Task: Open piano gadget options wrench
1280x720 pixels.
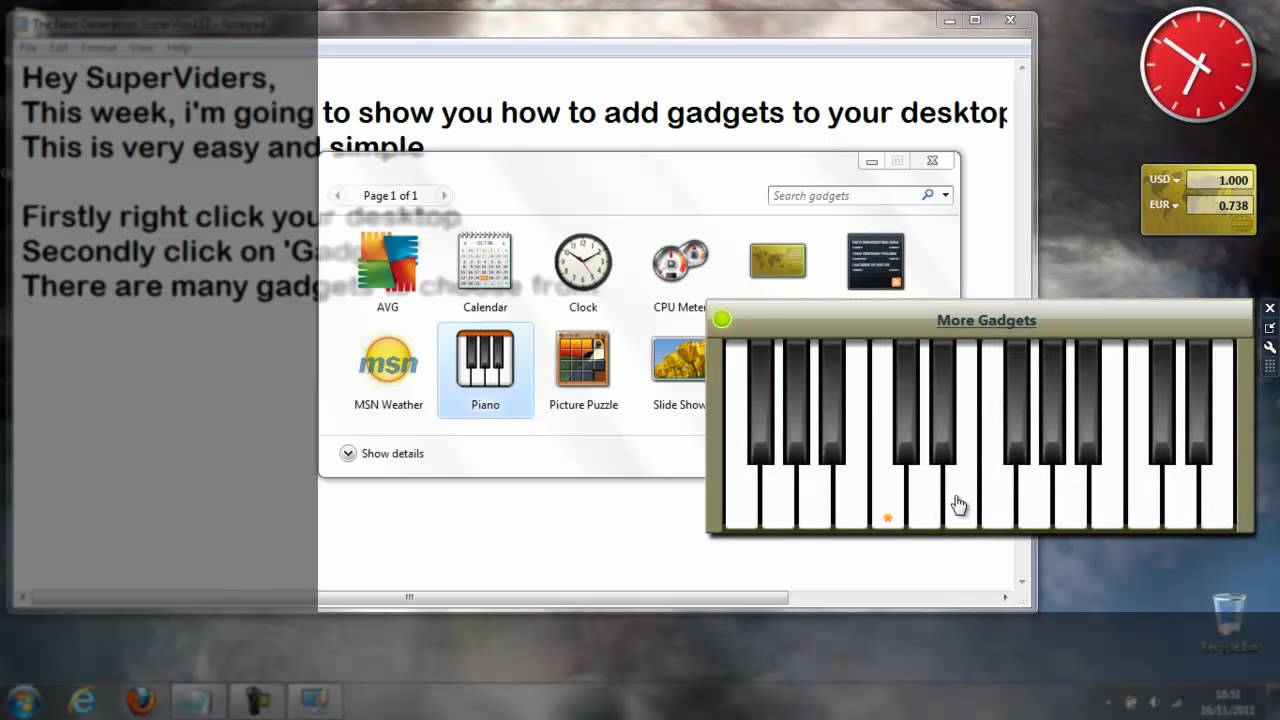Action: (x=1270, y=348)
